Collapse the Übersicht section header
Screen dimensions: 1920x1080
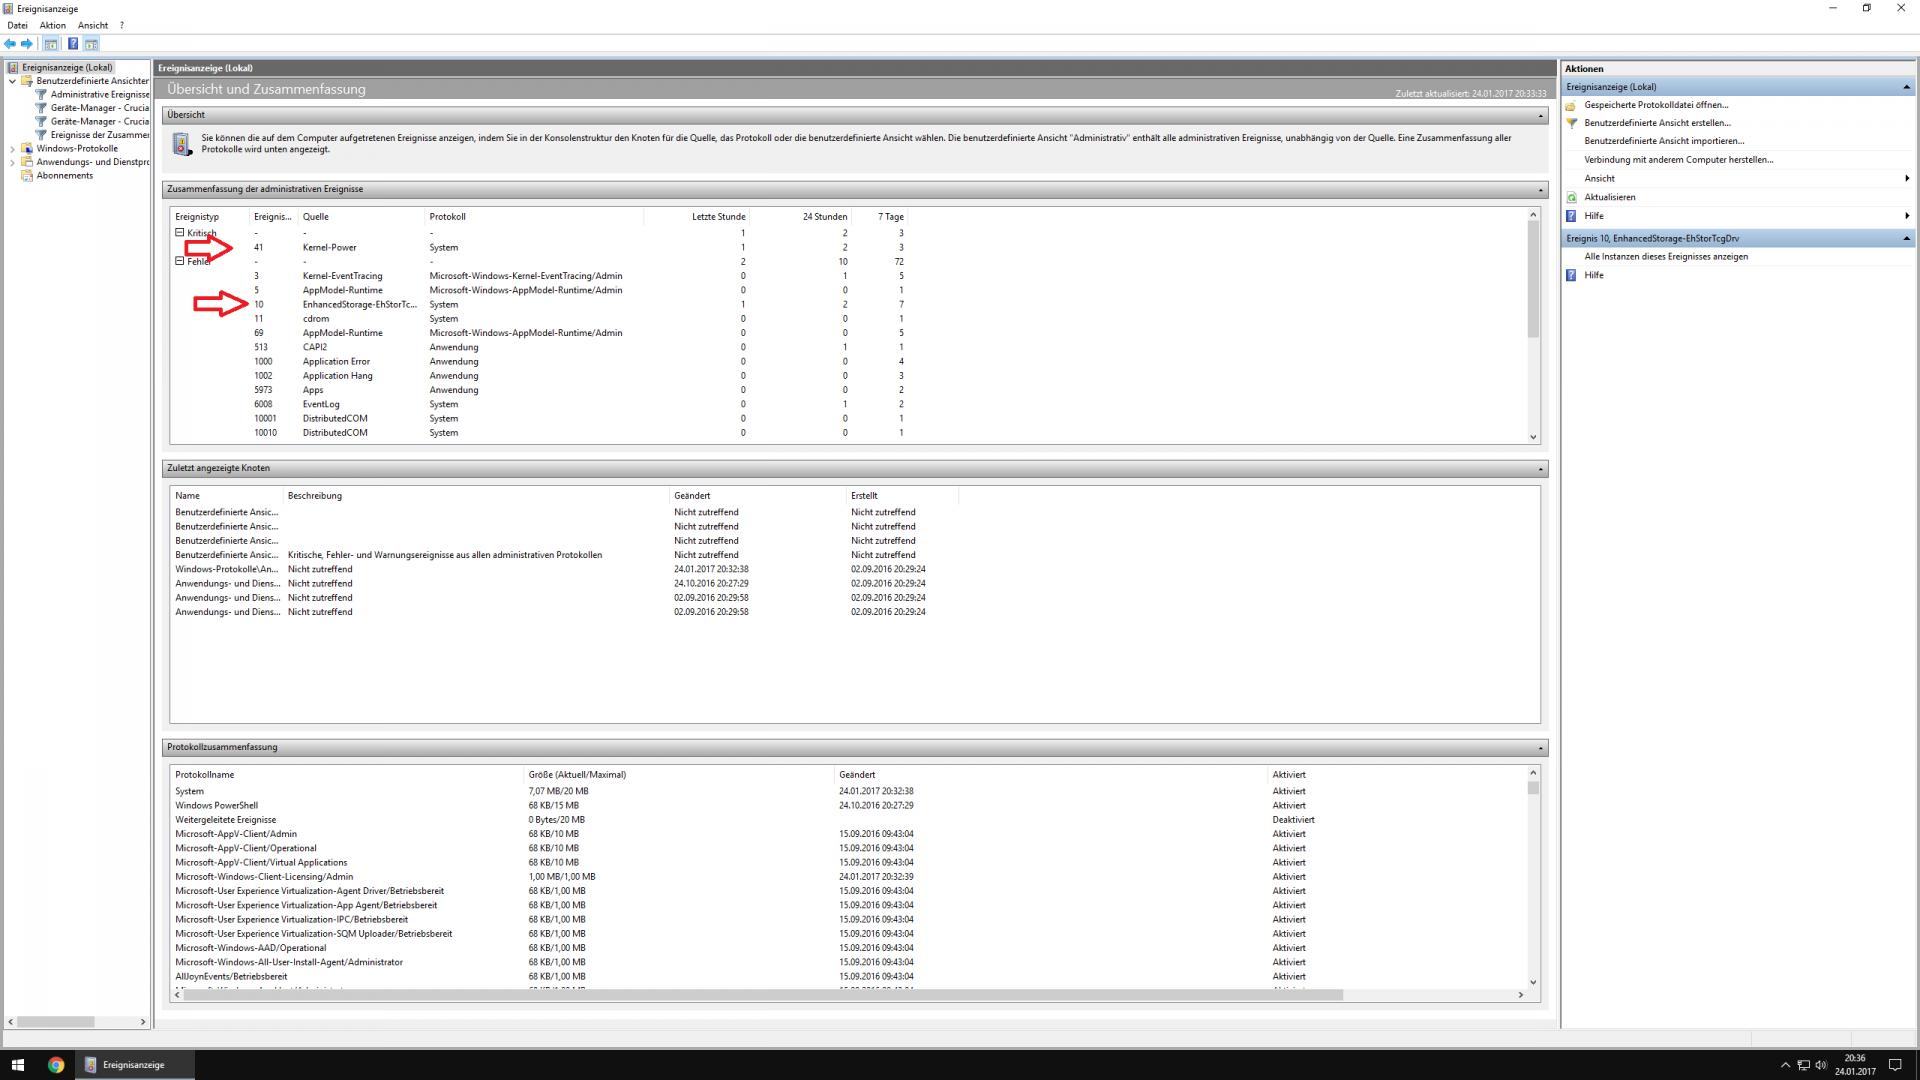pos(1540,115)
